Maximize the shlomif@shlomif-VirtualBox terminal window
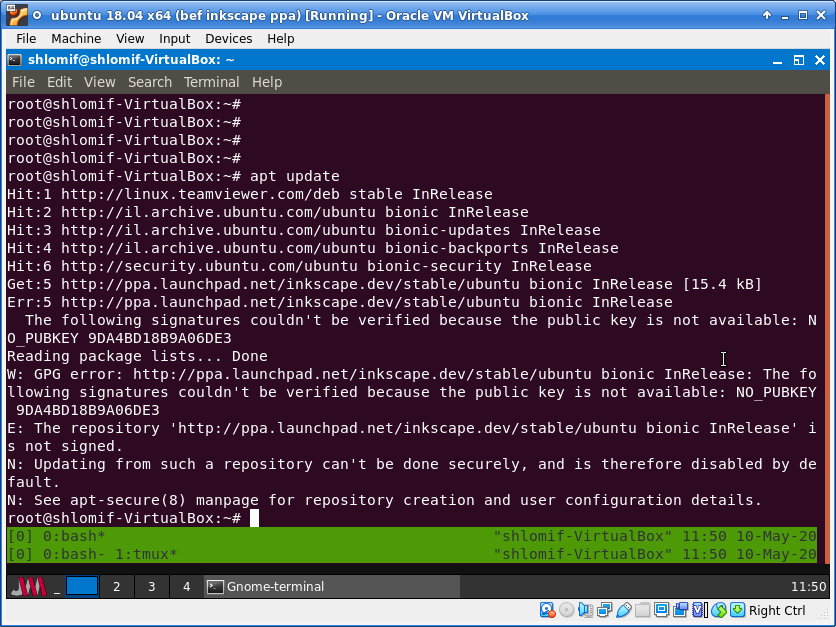Image resolution: width=836 pixels, height=627 pixels. point(798,60)
